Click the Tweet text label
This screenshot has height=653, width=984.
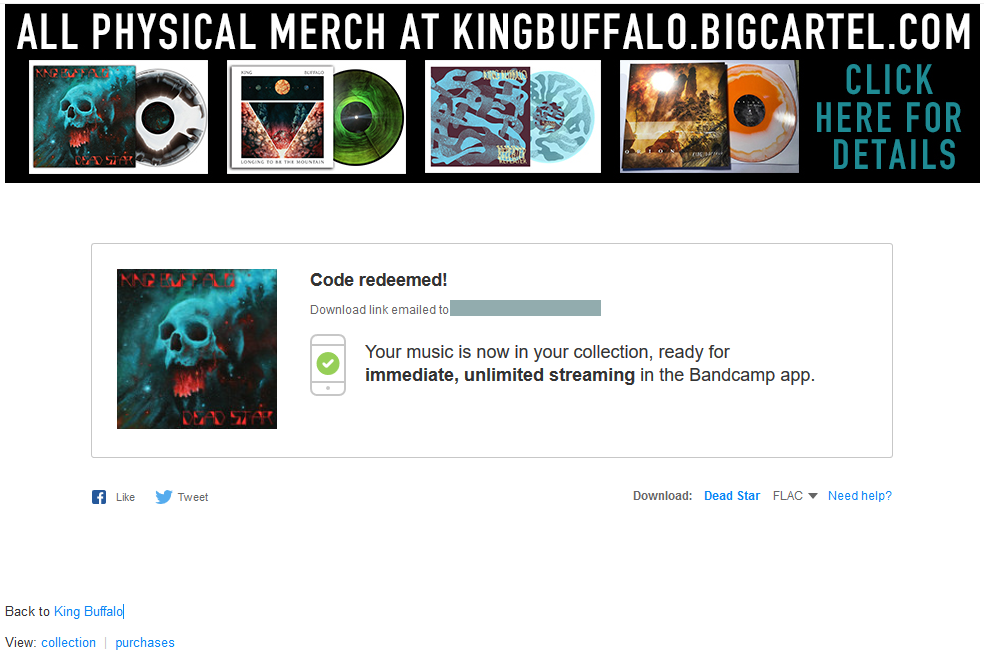[193, 497]
